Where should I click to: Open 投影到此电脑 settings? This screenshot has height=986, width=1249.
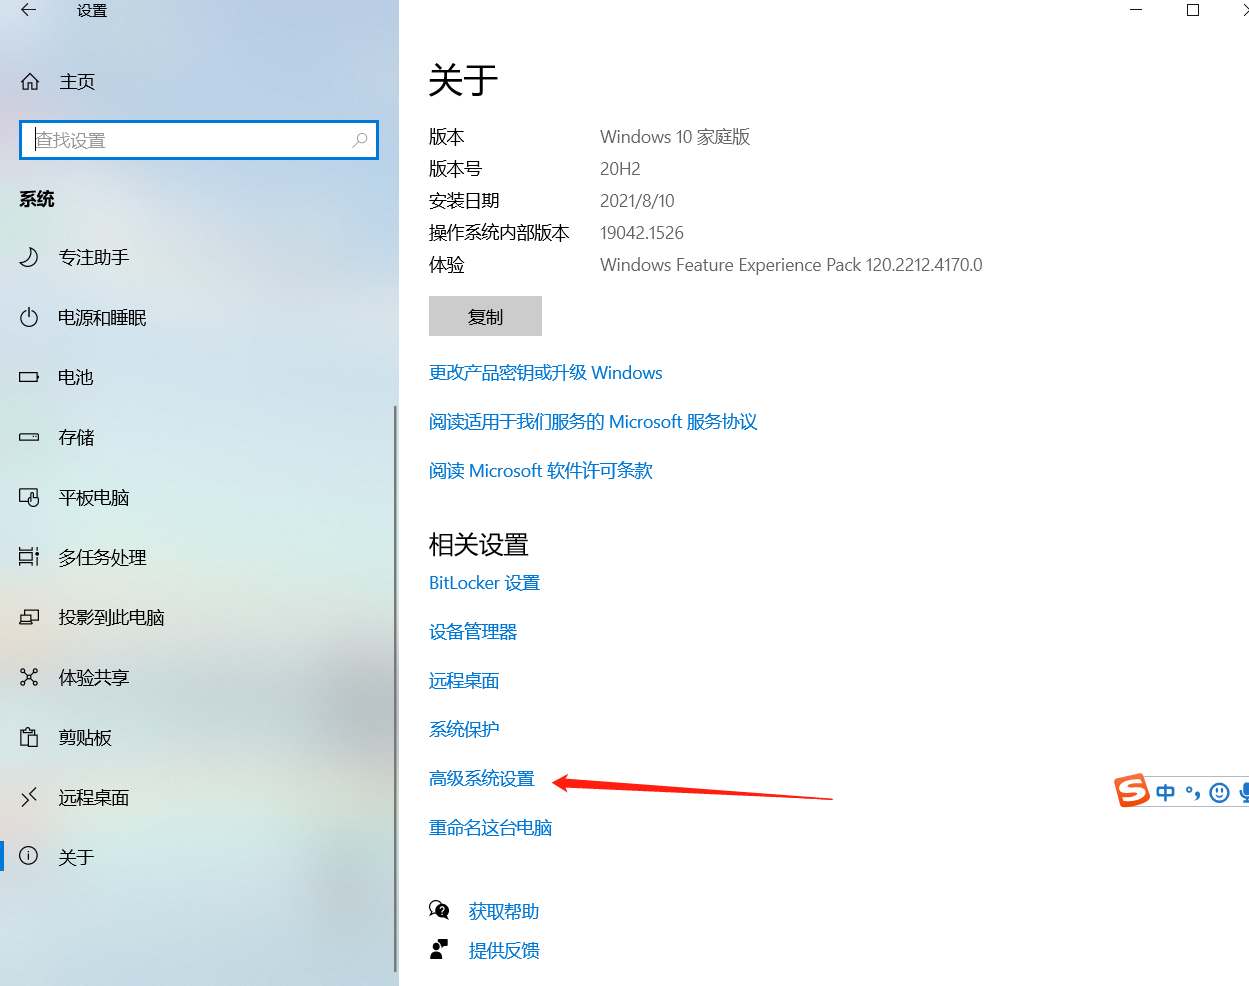click(111, 617)
